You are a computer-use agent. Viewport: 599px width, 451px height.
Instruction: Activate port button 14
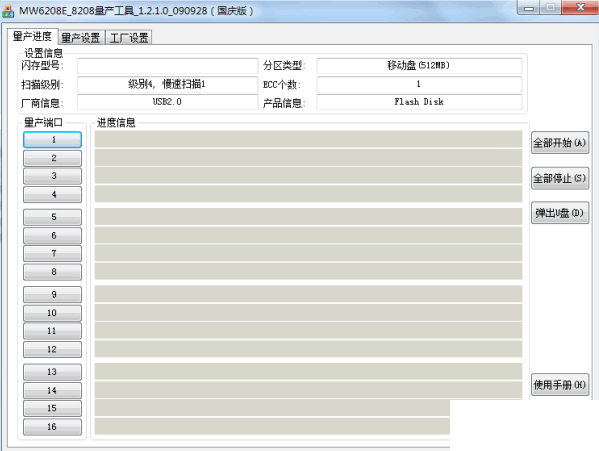[52, 390]
